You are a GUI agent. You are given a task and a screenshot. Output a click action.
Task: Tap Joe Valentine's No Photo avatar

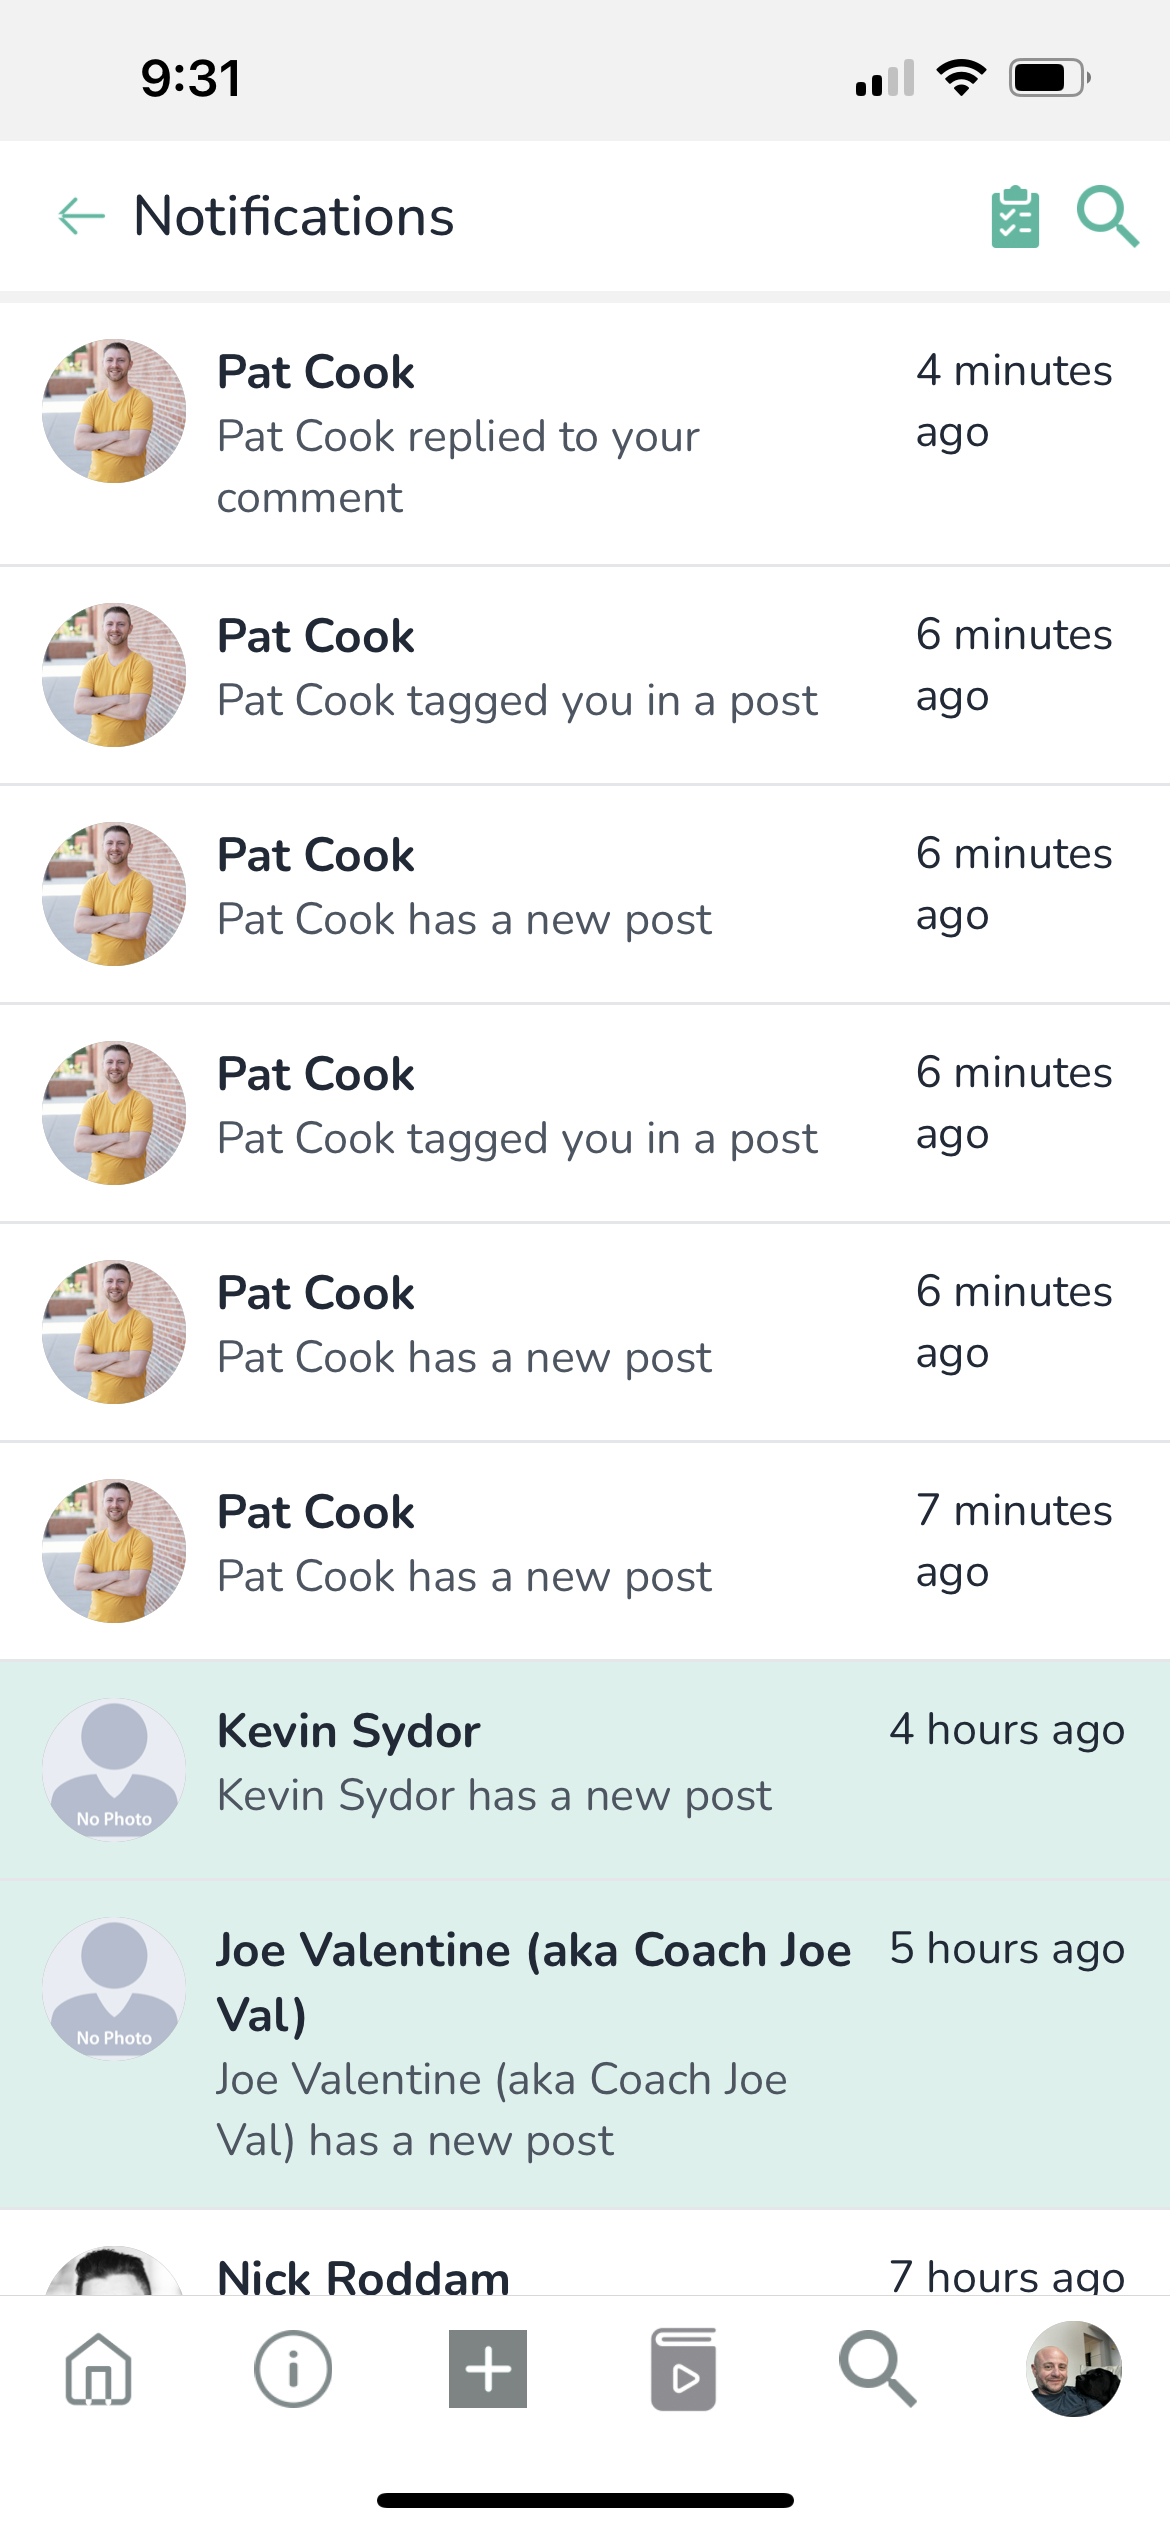114,1988
